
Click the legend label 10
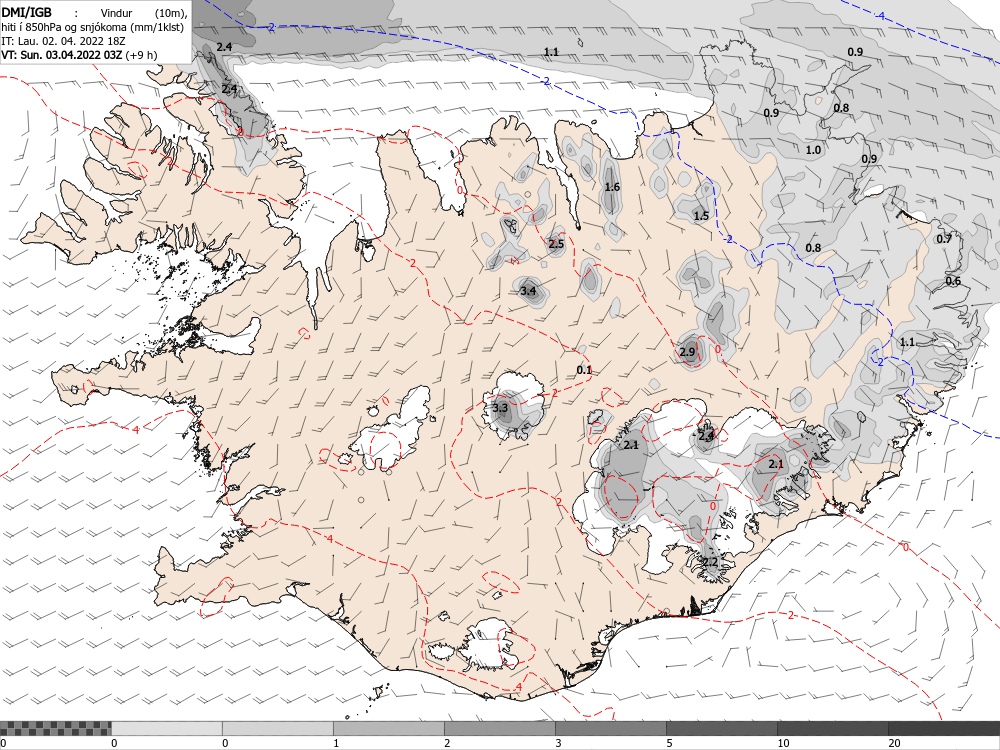tap(783, 743)
